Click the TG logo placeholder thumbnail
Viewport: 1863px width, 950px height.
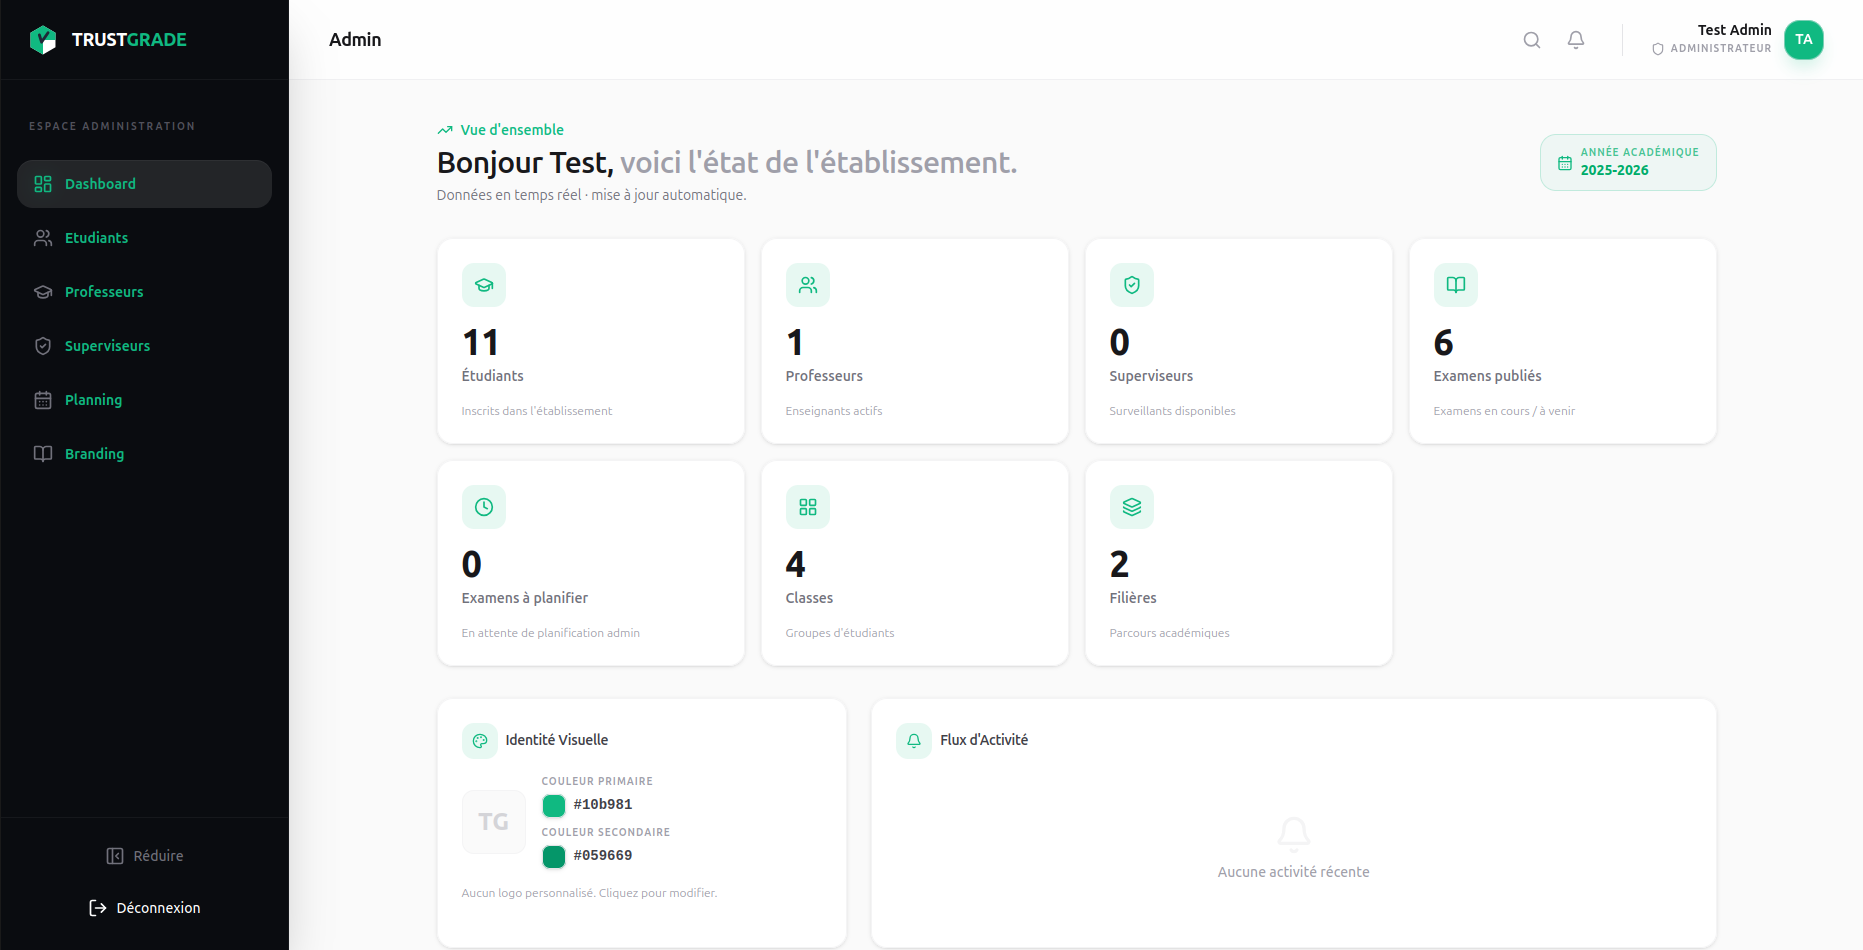pos(493,822)
